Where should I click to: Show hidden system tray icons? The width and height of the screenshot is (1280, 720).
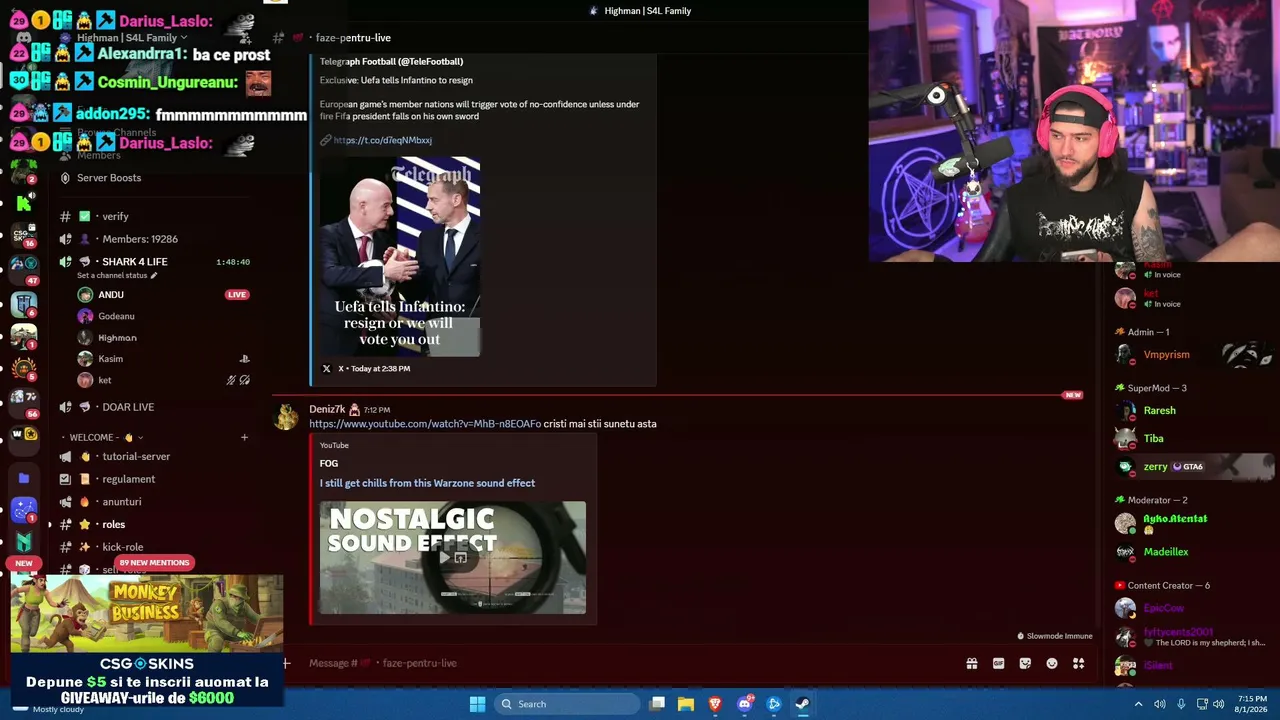1138,704
